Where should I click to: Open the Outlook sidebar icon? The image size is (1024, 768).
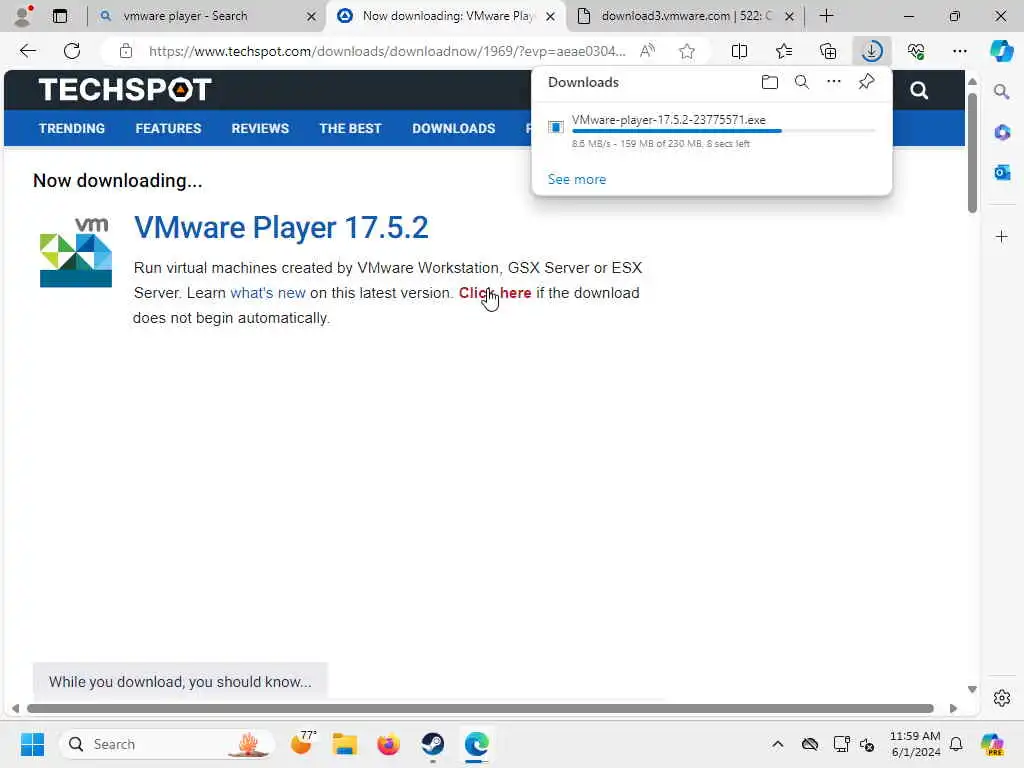click(1002, 172)
